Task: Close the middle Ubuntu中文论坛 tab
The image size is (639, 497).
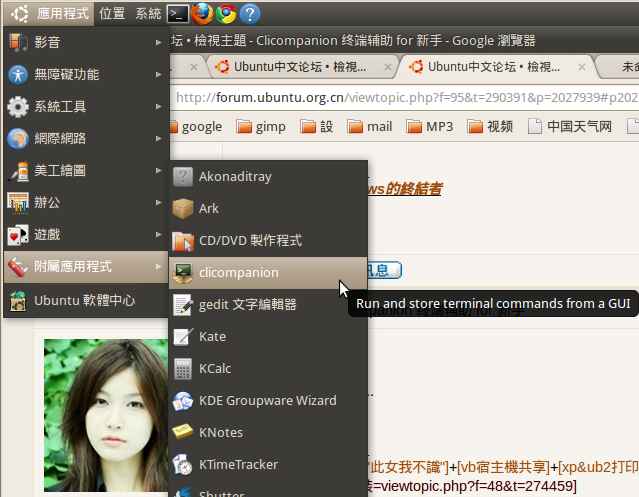Action: coord(388,67)
